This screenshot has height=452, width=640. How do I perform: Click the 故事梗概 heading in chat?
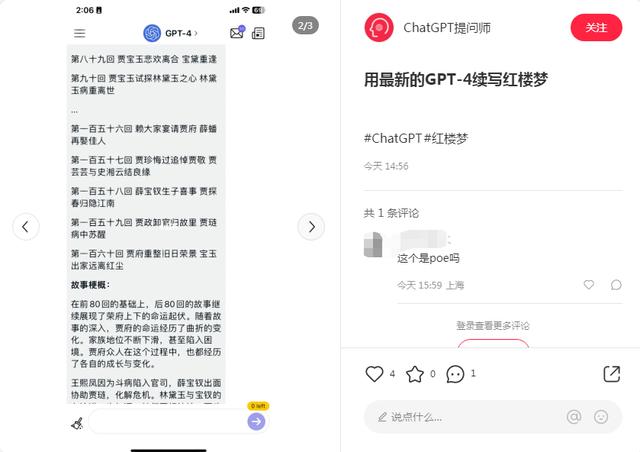tap(90, 285)
